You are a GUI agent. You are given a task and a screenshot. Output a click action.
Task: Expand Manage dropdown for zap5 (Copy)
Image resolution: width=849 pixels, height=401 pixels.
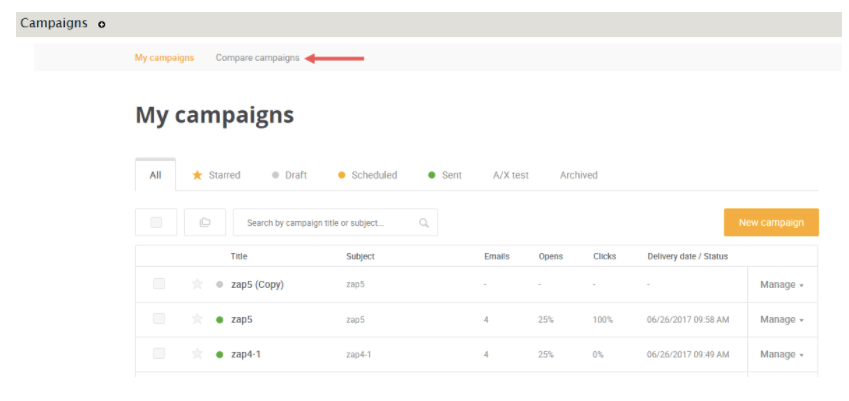[782, 285]
